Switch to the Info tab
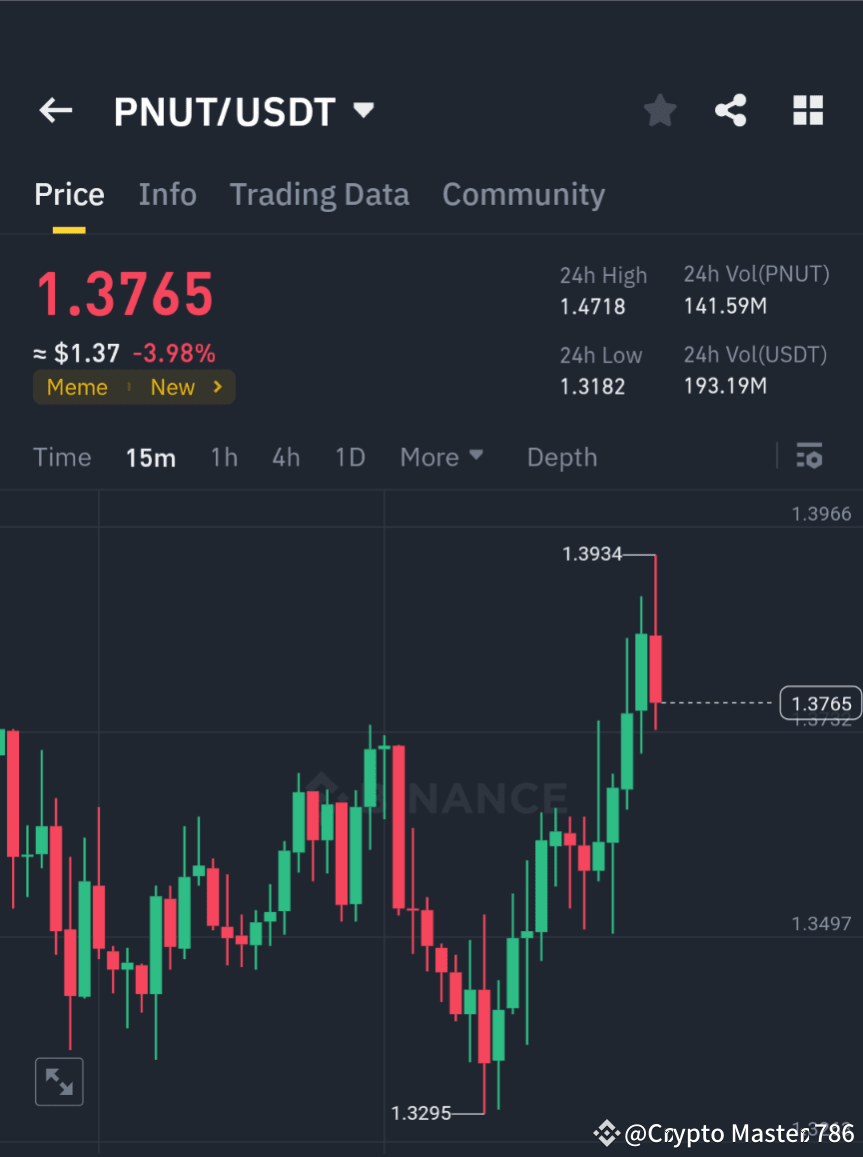The height and width of the screenshot is (1157, 863). [167, 194]
